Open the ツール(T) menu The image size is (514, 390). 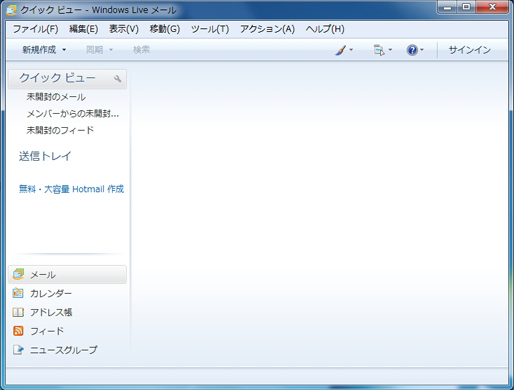pos(210,29)
